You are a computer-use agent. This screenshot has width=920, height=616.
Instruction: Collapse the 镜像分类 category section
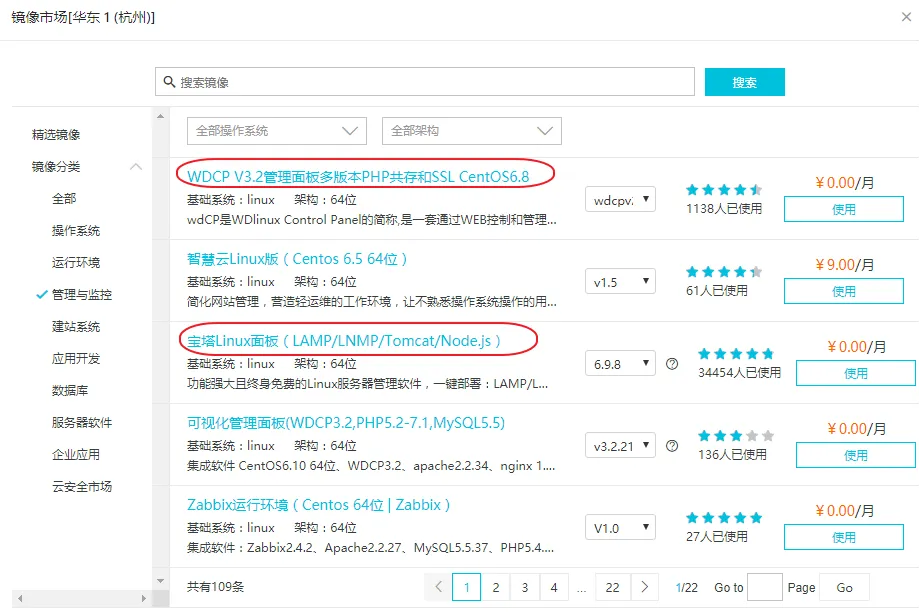(x=136, y=167)
